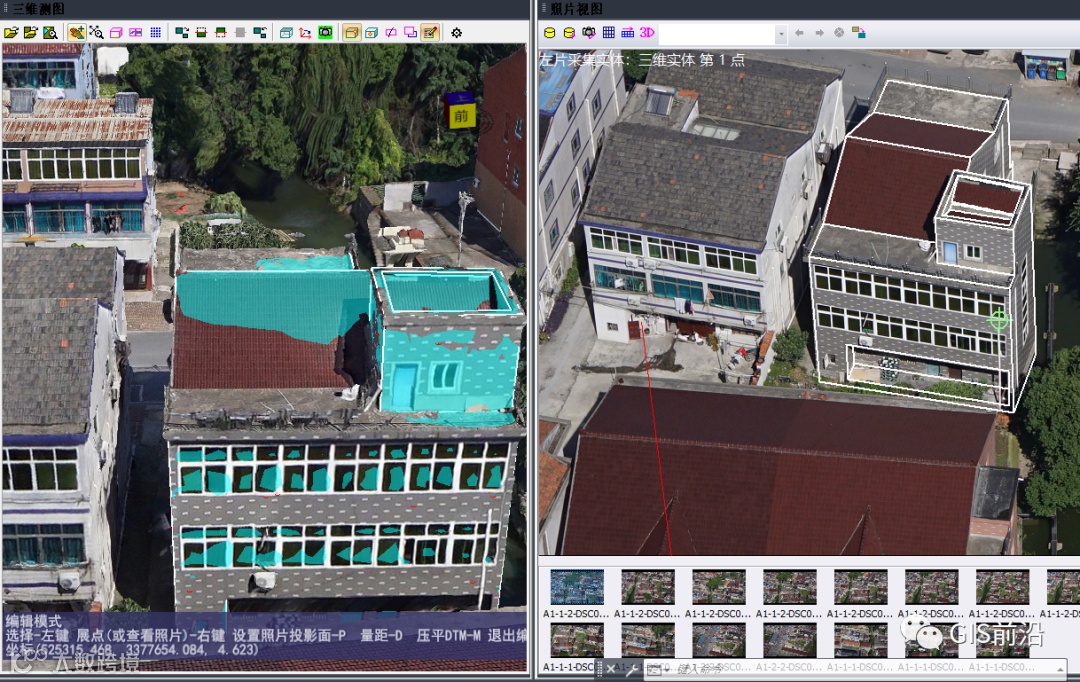Click the empty combo box in photo toolbar
This screenshot has height=682, width=1080.
(x=717, y=33)
